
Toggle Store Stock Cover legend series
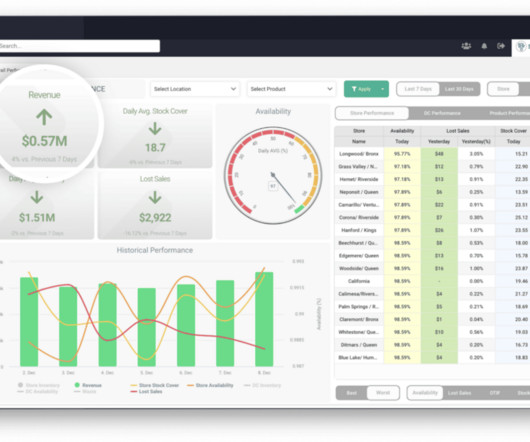(154, 385)
